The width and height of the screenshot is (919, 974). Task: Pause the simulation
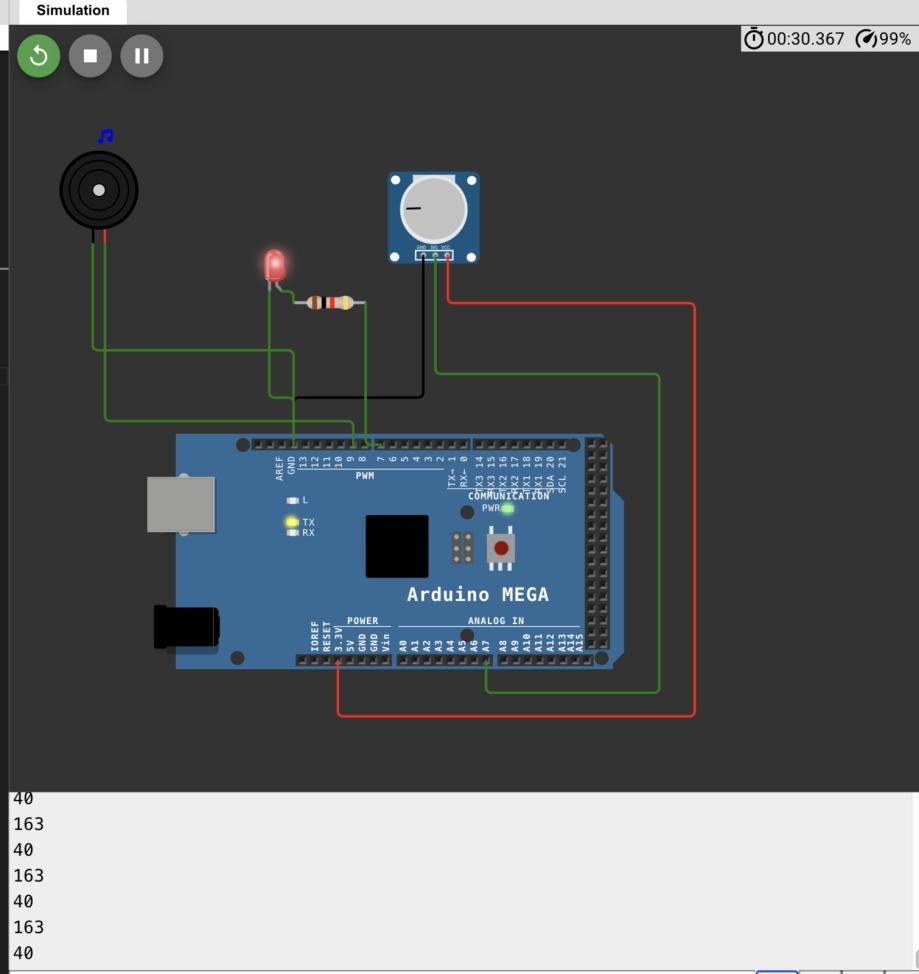coord(142,56)
